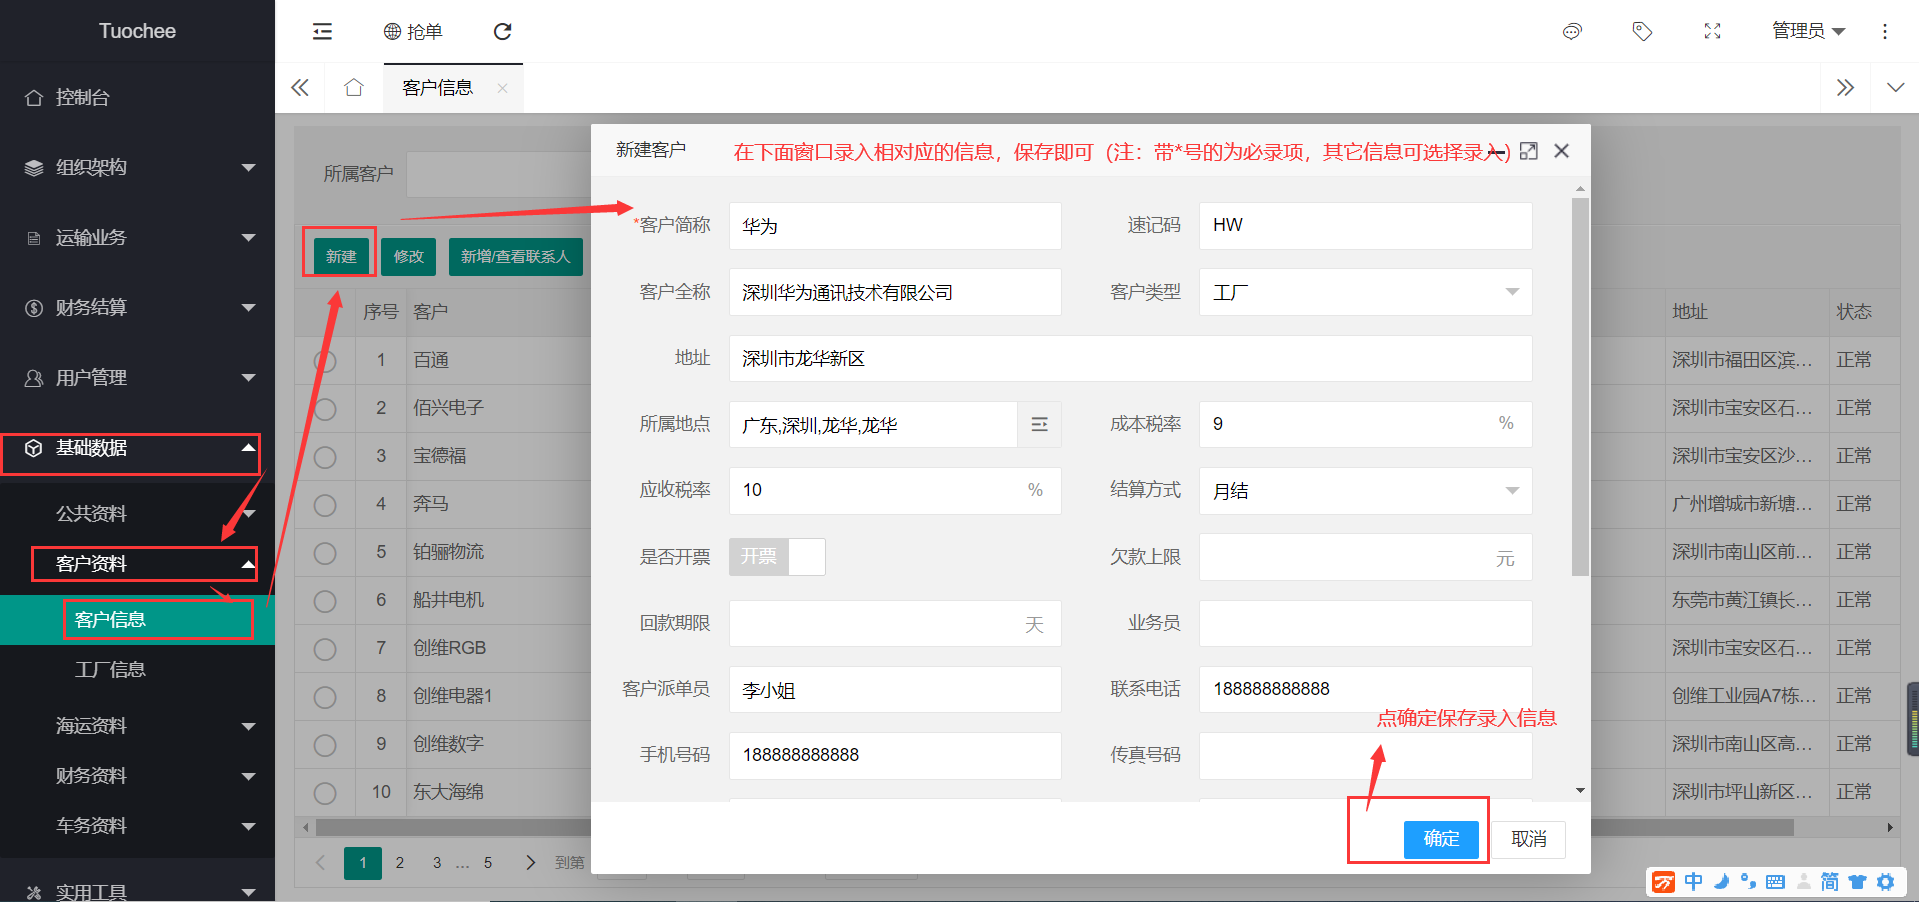Maximize the 新建客户 dialog
This screenshot has width=1919, height=902.
pos(1528,151)
